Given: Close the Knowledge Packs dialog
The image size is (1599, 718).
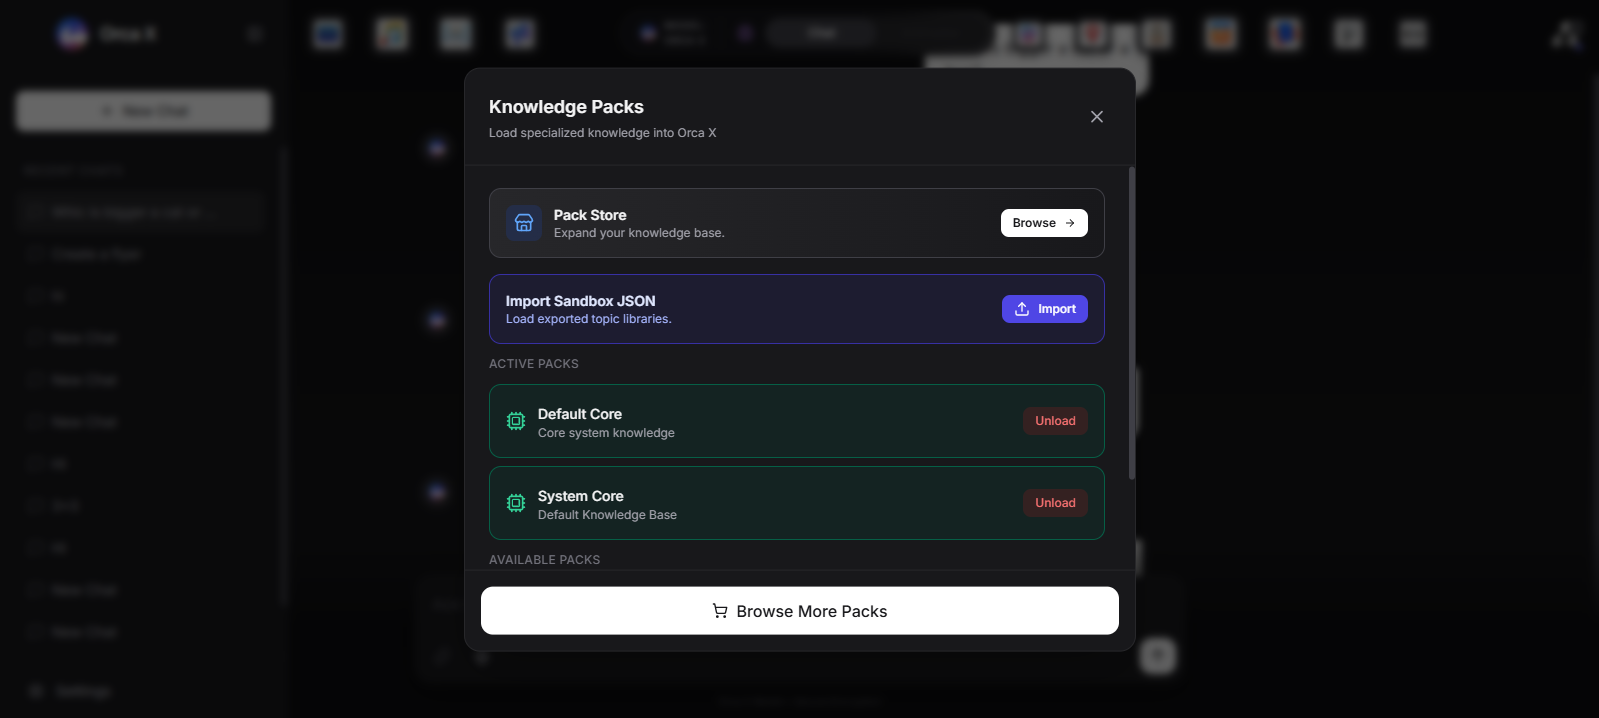Looking at the screenshot, I should coord(1097,117).
